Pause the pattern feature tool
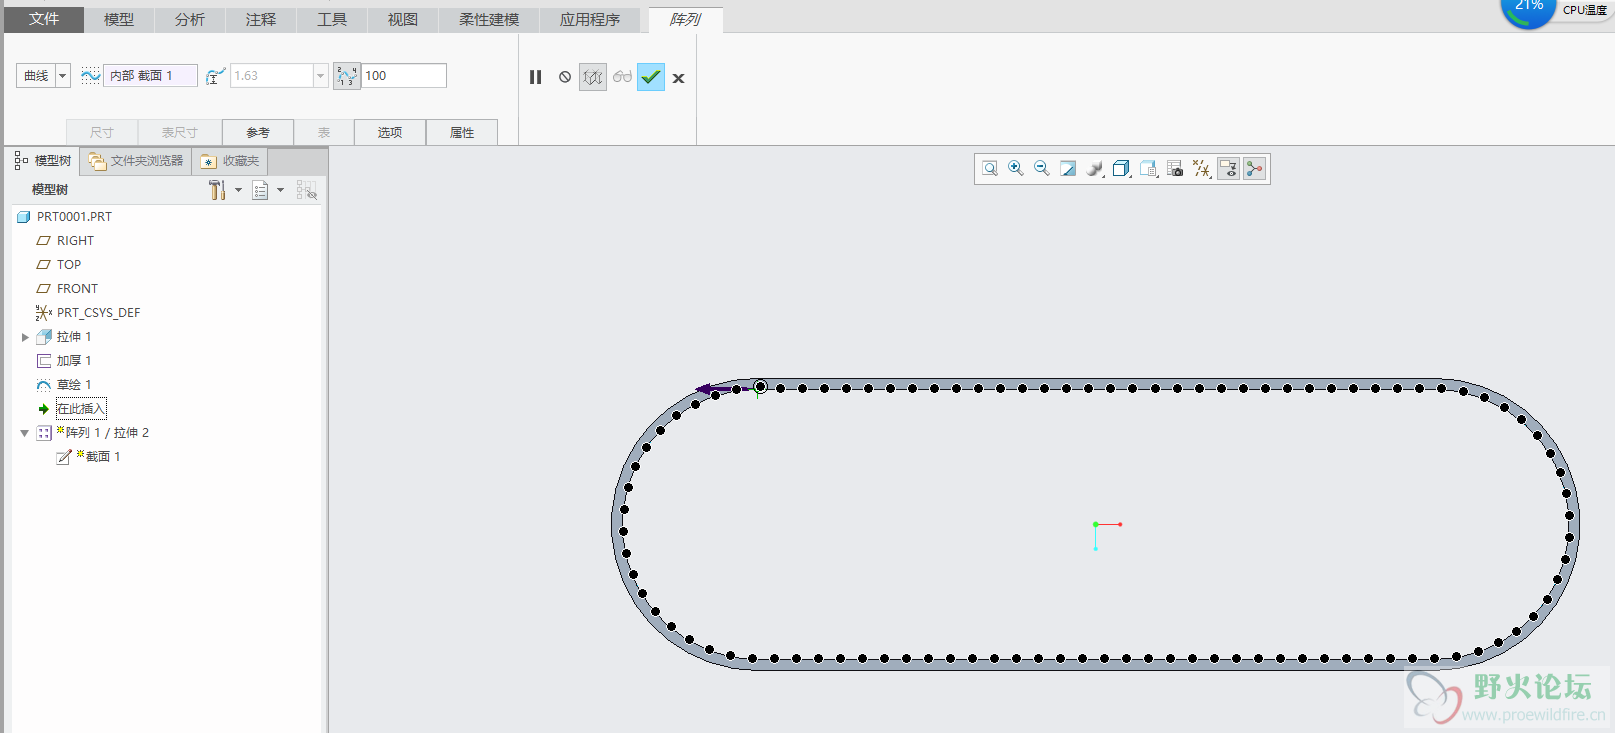The height and width of the screenshot is (733, 1615). click(x=535, y=77)
